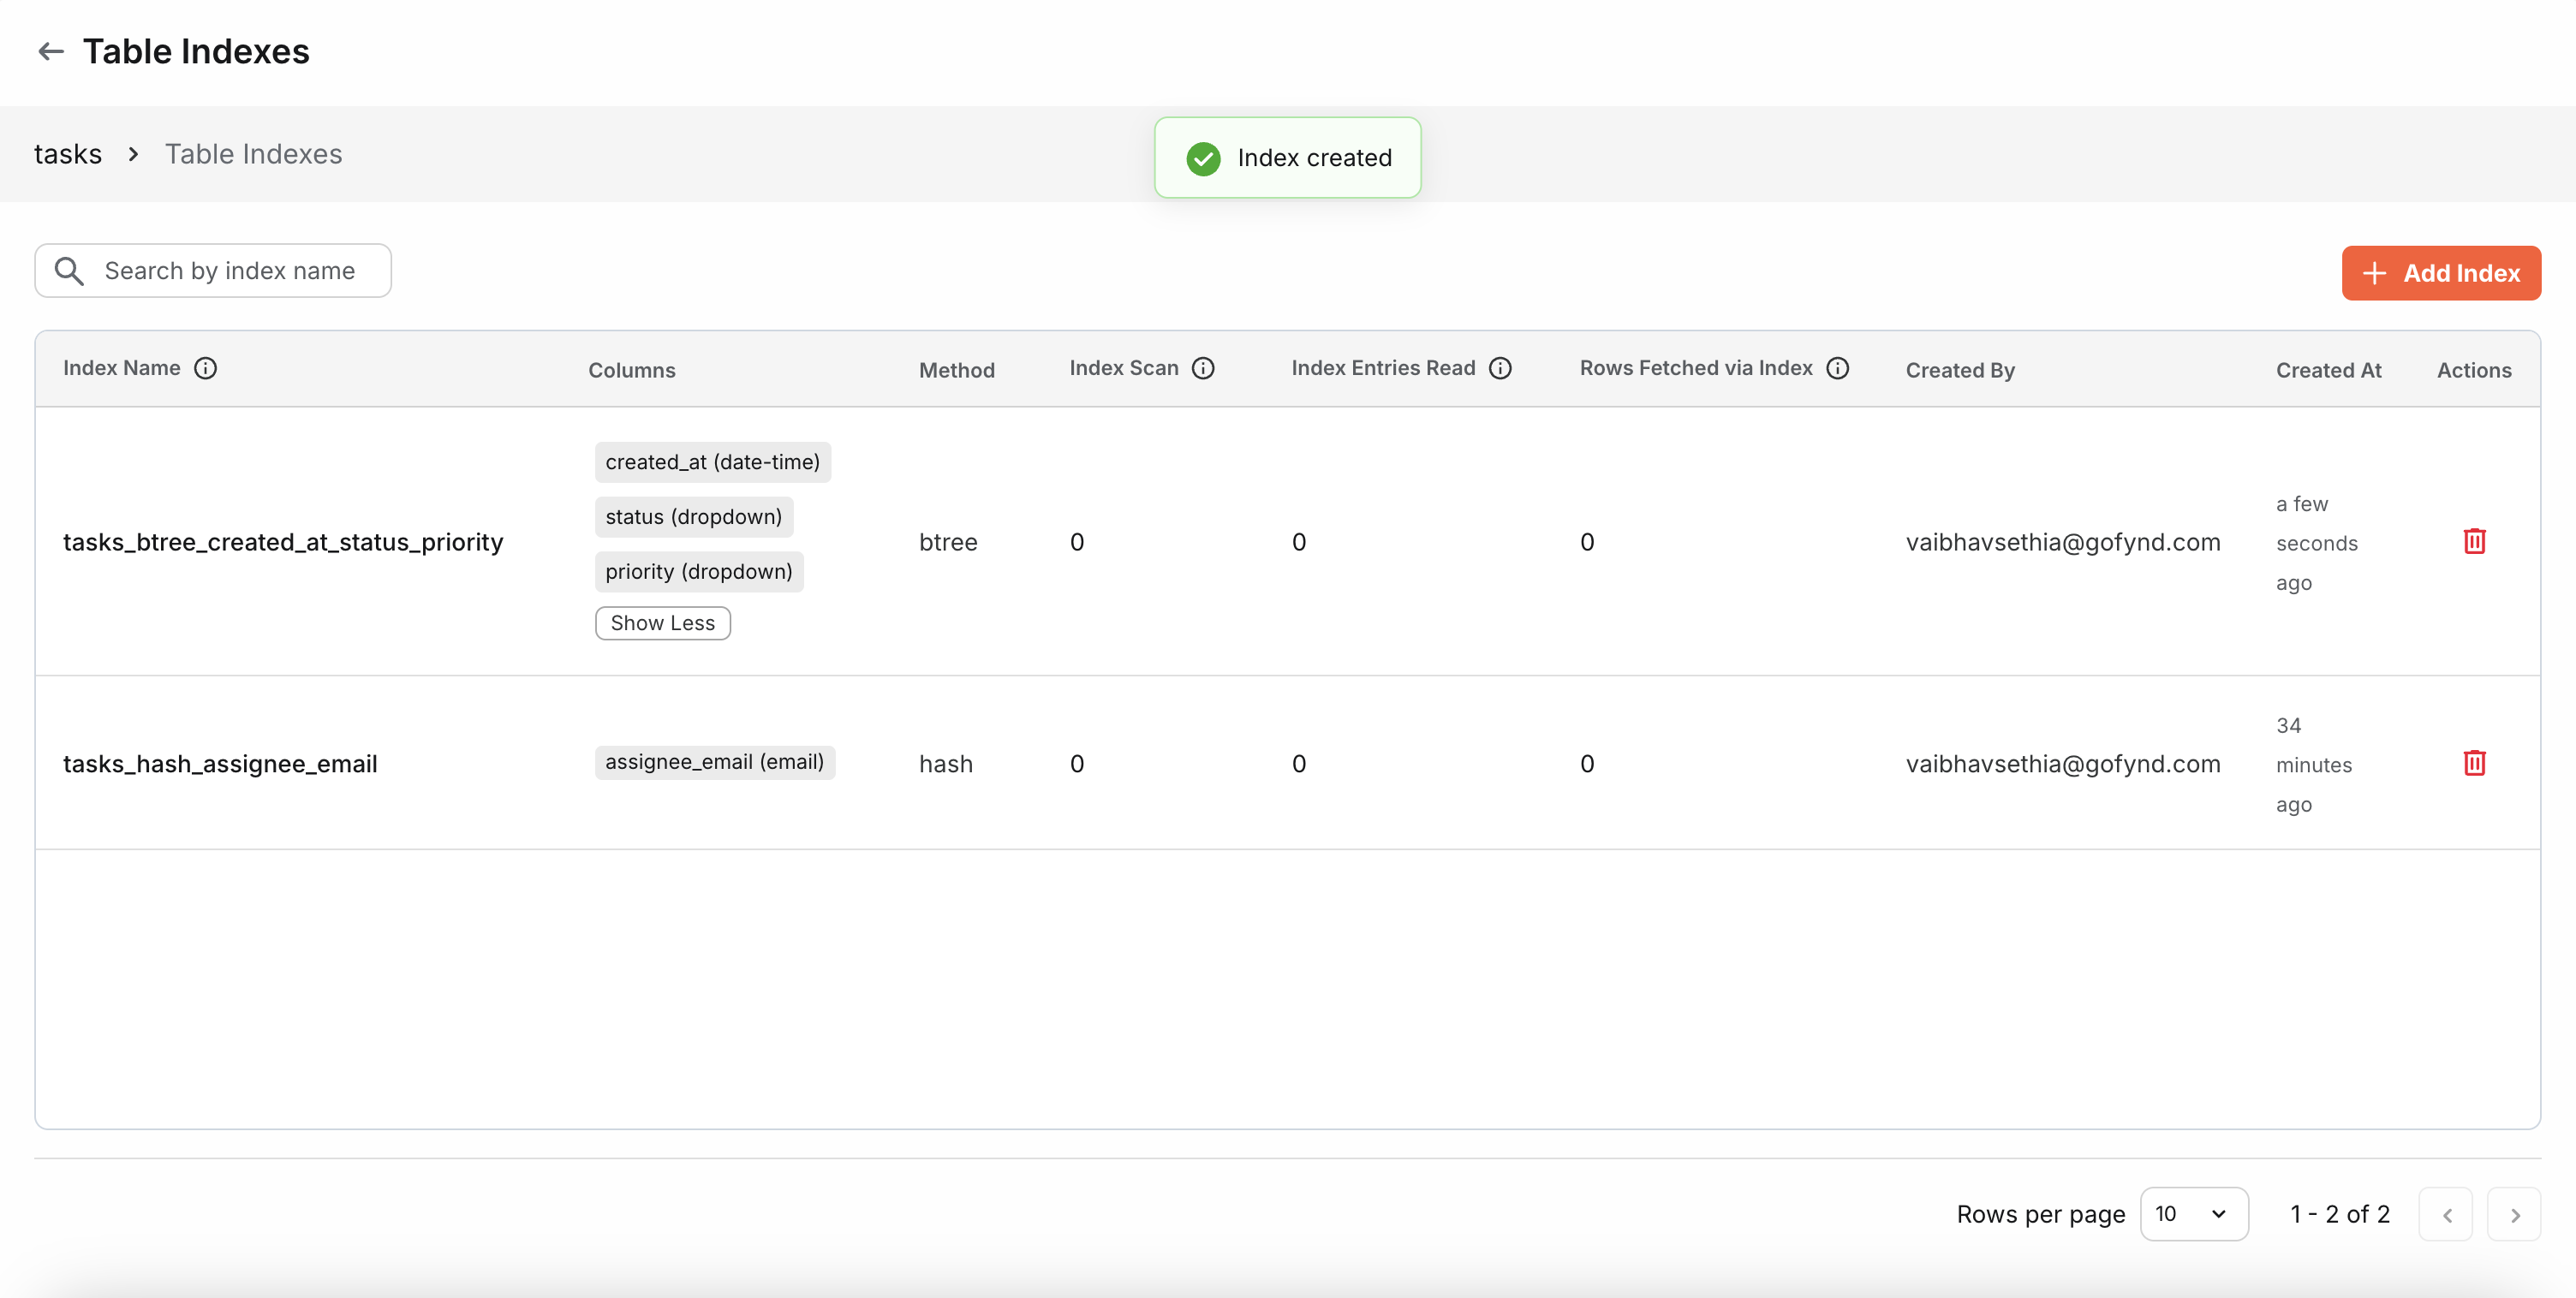This screenshot has height=1298, width=2576.
Task: Click the created_at (date-time) column chip
Action: point(712,462)
